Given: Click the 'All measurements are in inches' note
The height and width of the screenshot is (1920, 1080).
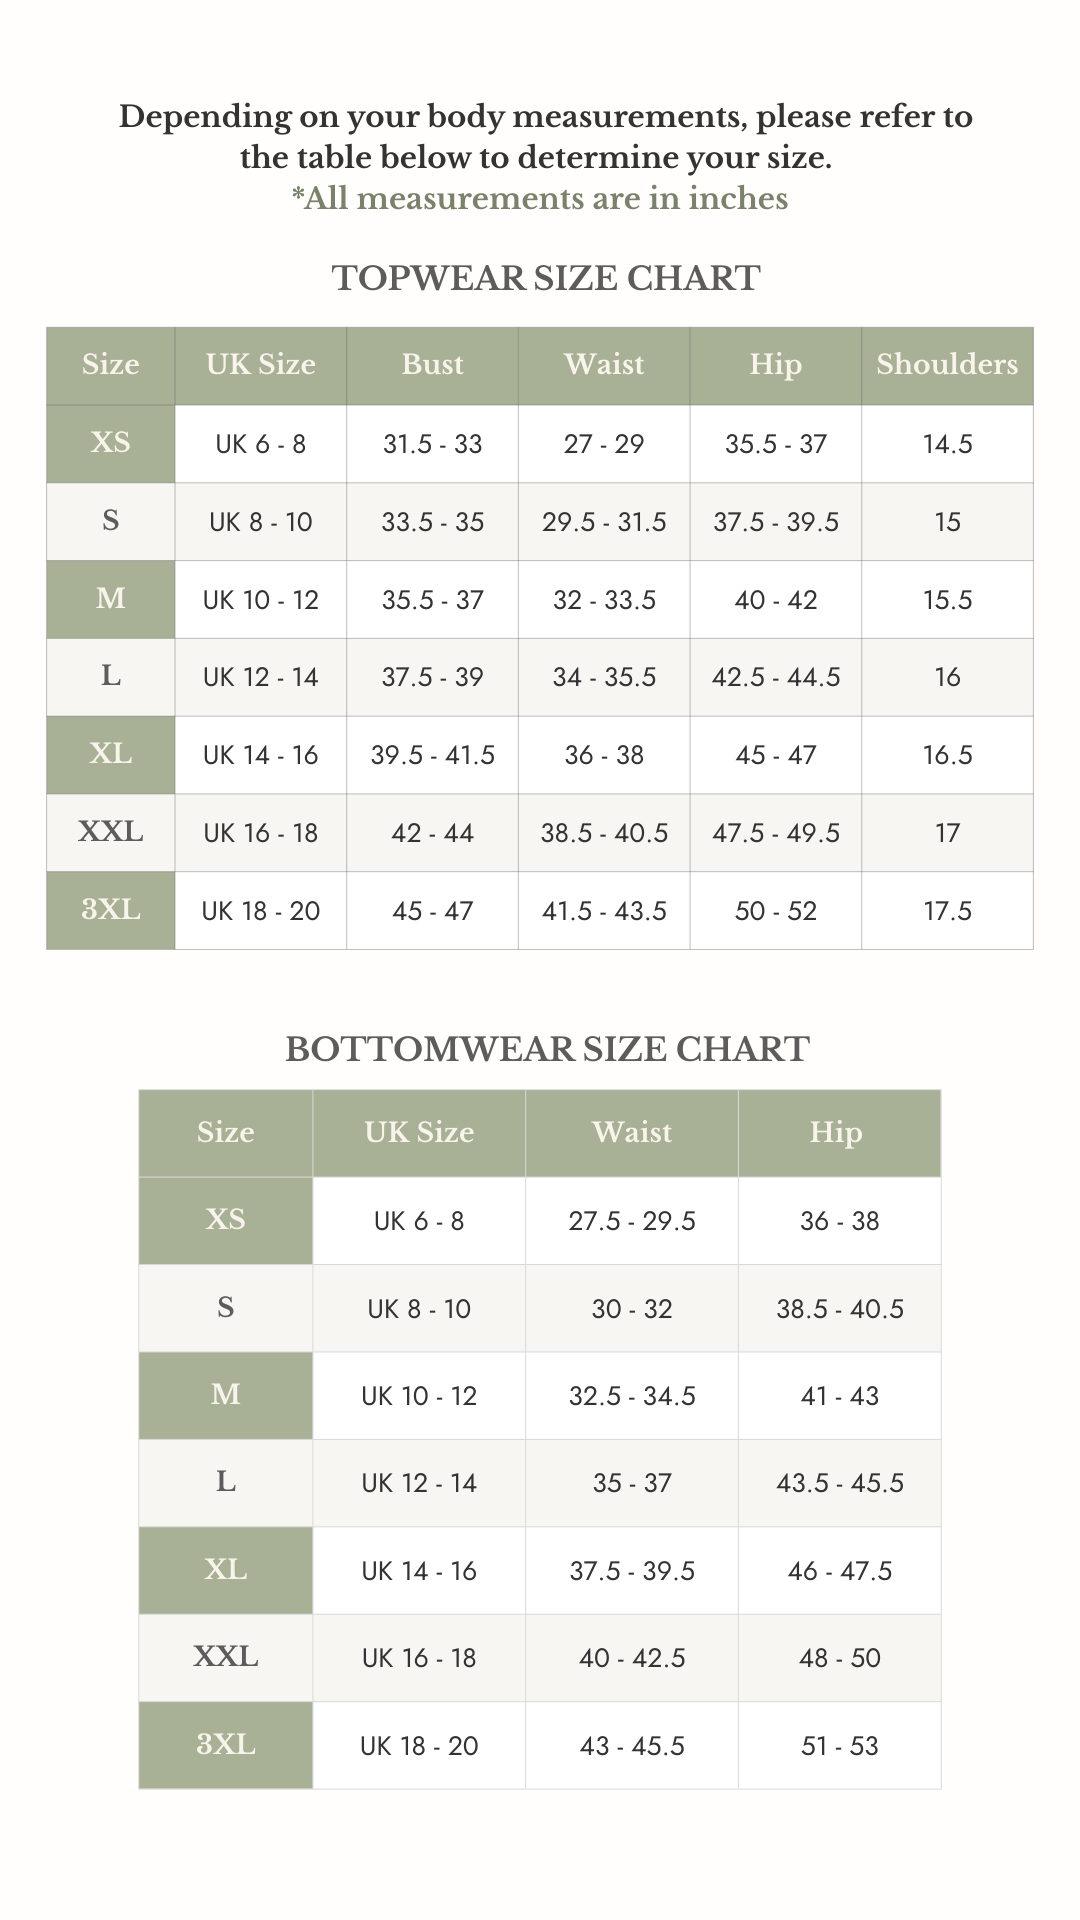Looking at the screenshot, I should [540, 199].
